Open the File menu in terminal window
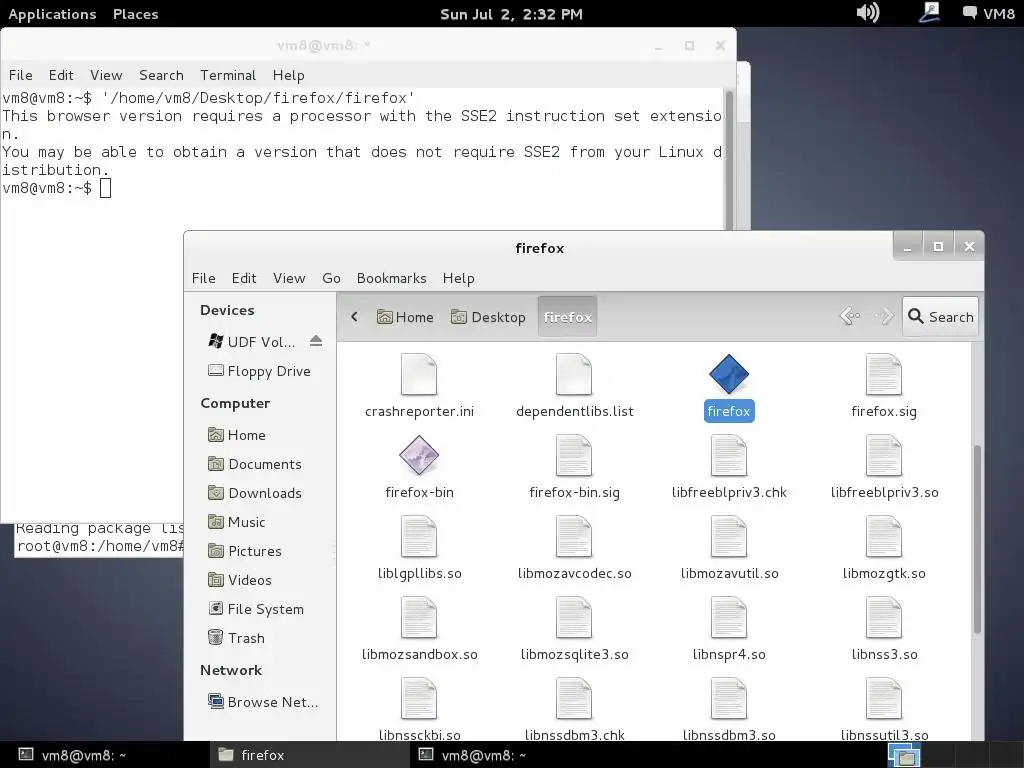Screen dimensions: 1024x768 coord(20,75)
